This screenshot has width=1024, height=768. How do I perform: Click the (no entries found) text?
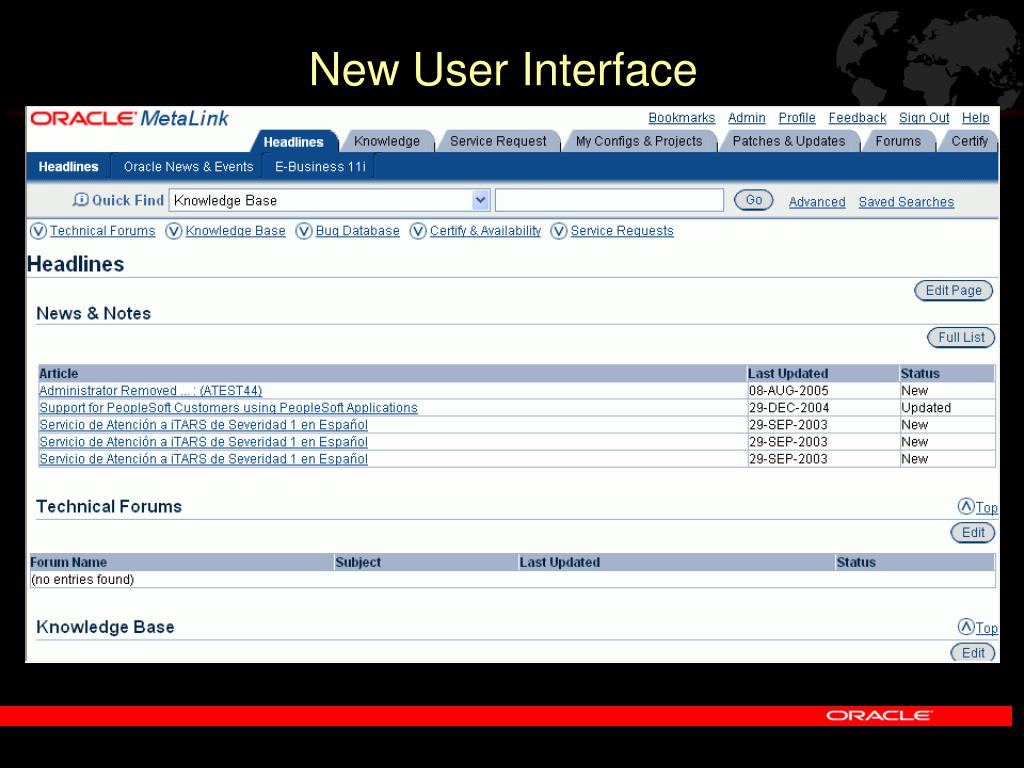82,580
